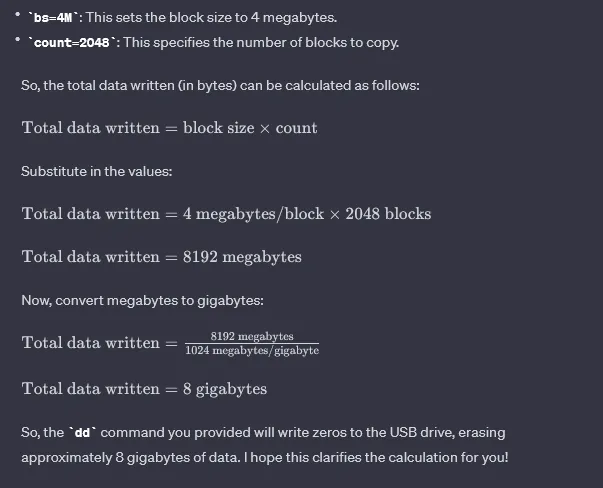Click the 'Substitute in the values:' line
The height and width of the screenshot is (488, 603).
97,171
